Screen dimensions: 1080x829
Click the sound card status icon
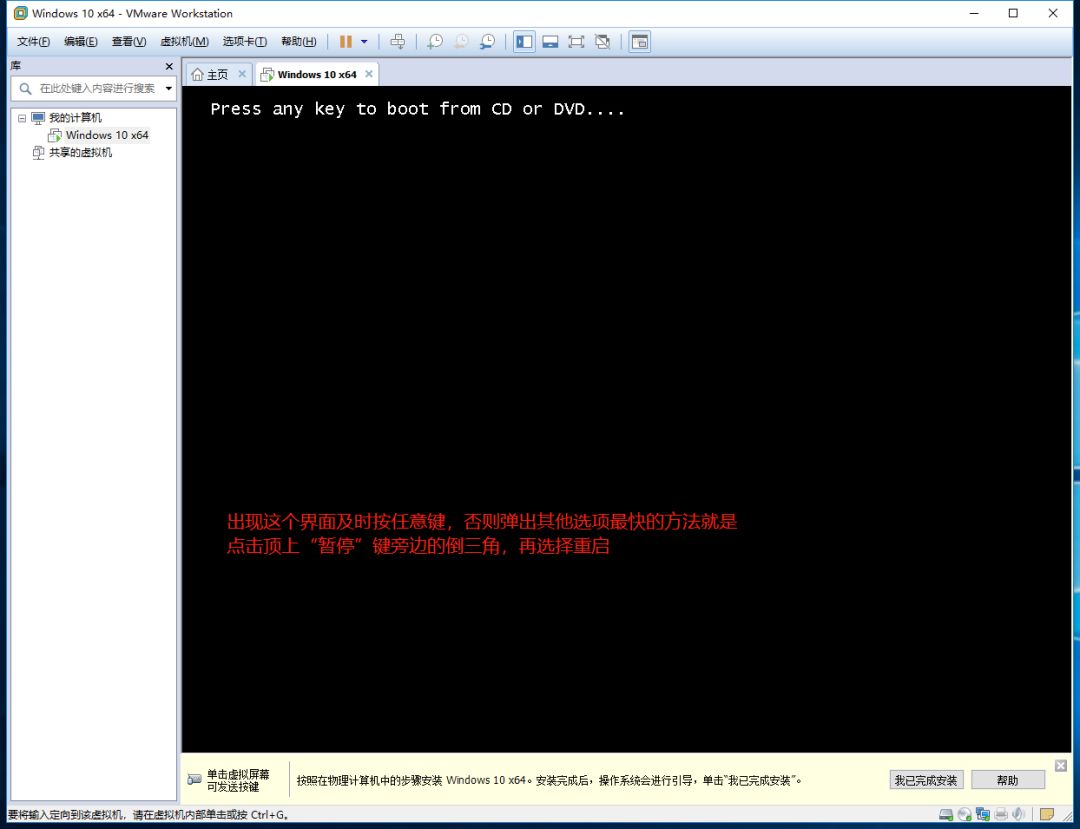coord(1019,815)
